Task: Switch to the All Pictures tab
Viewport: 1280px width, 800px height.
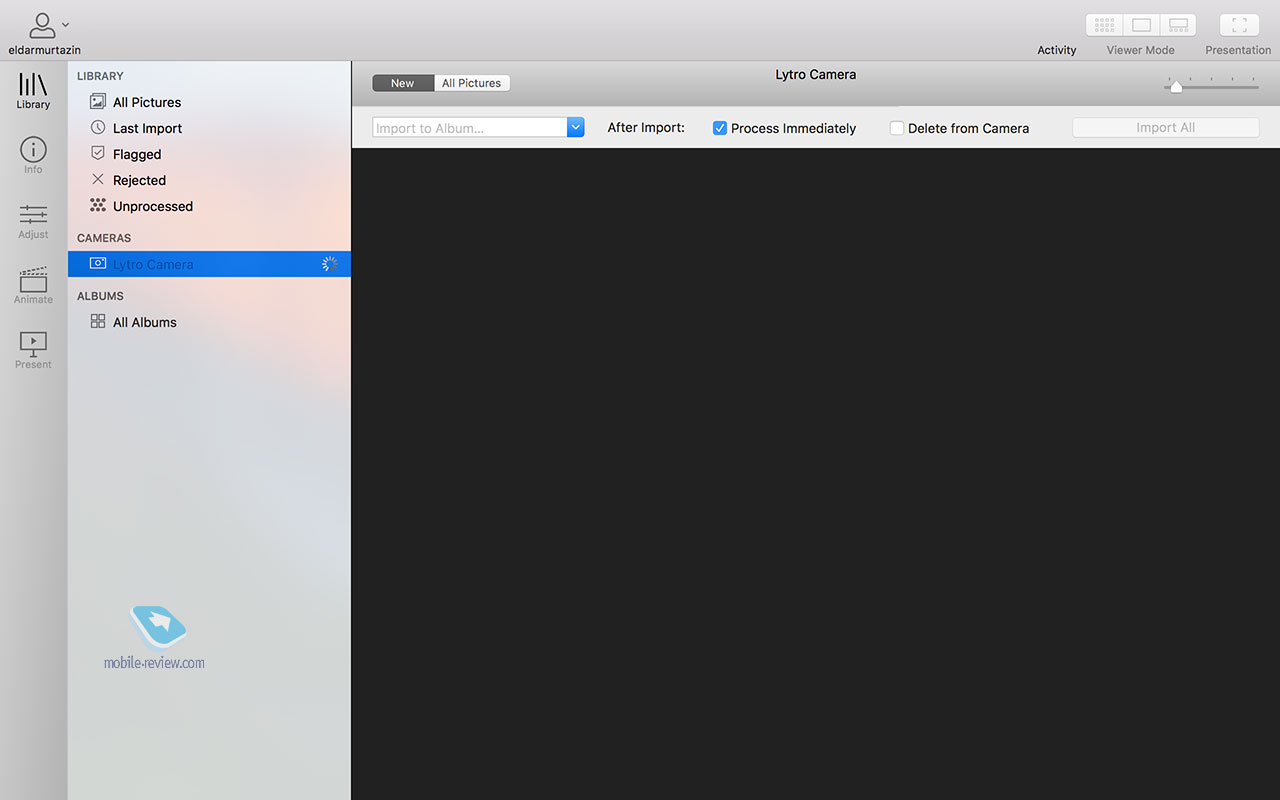Action: 472,83
